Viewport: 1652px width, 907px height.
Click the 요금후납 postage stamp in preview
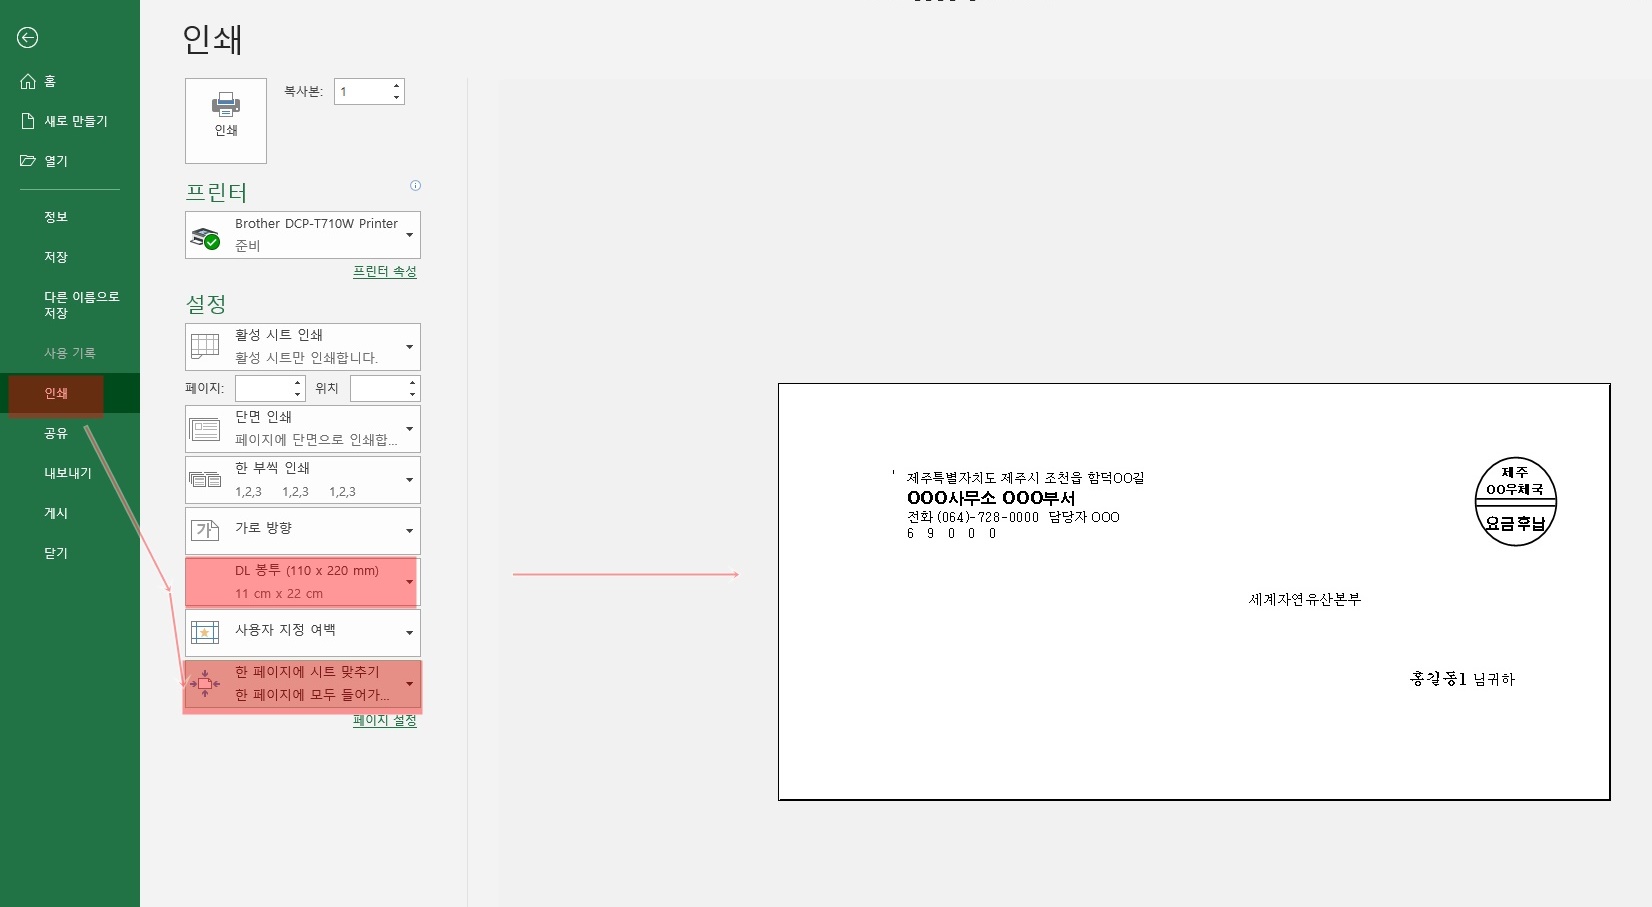coord(1516,502)
